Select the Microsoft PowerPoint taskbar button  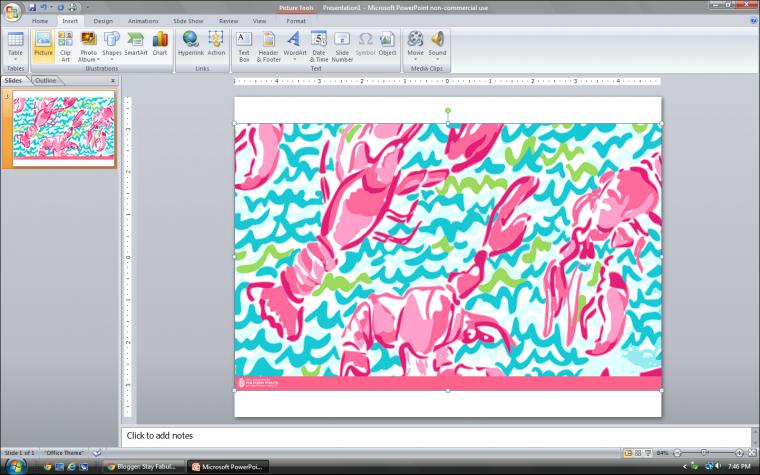point(228,467)
